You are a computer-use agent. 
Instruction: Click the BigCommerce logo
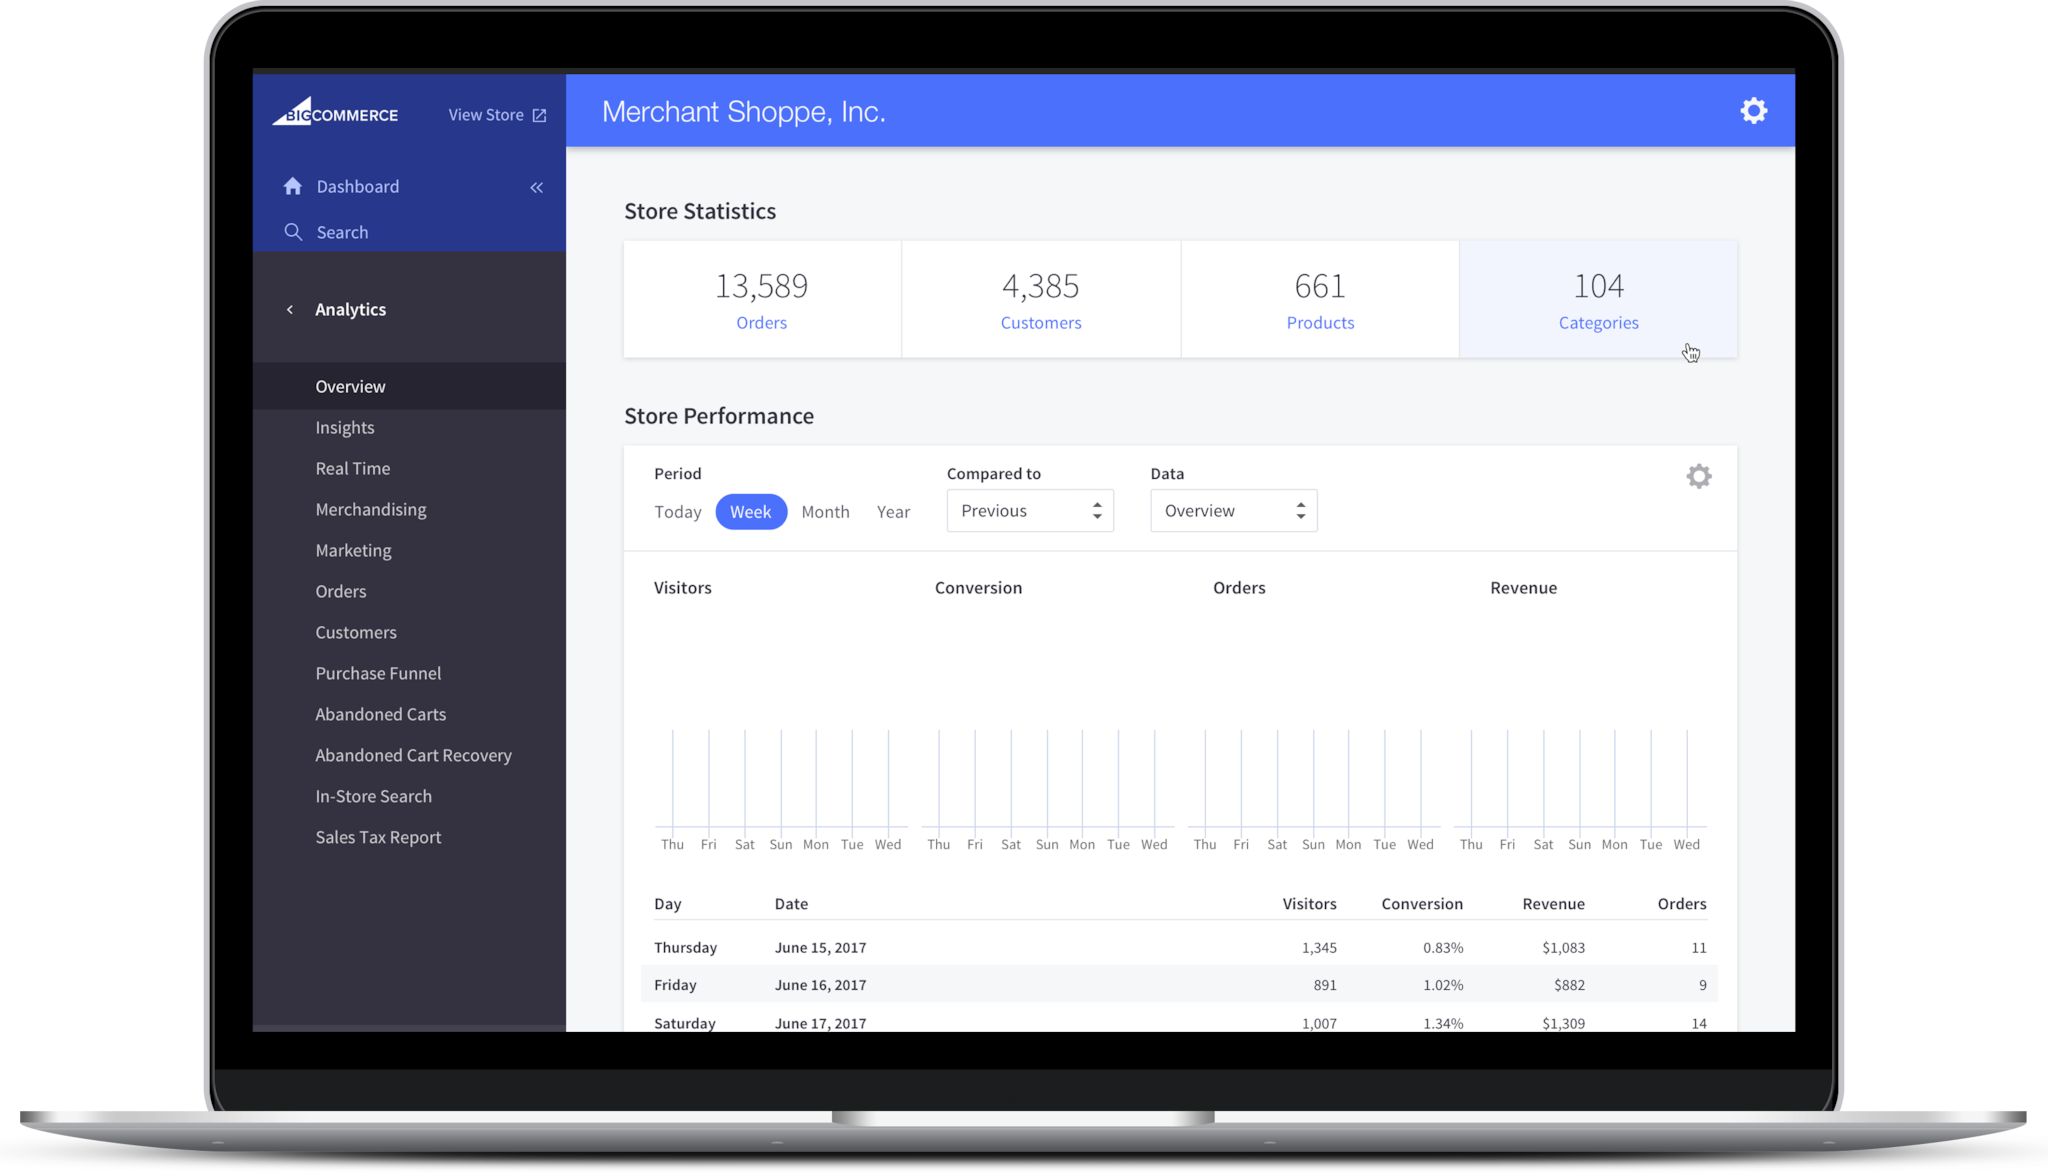(x=335, y=111)
